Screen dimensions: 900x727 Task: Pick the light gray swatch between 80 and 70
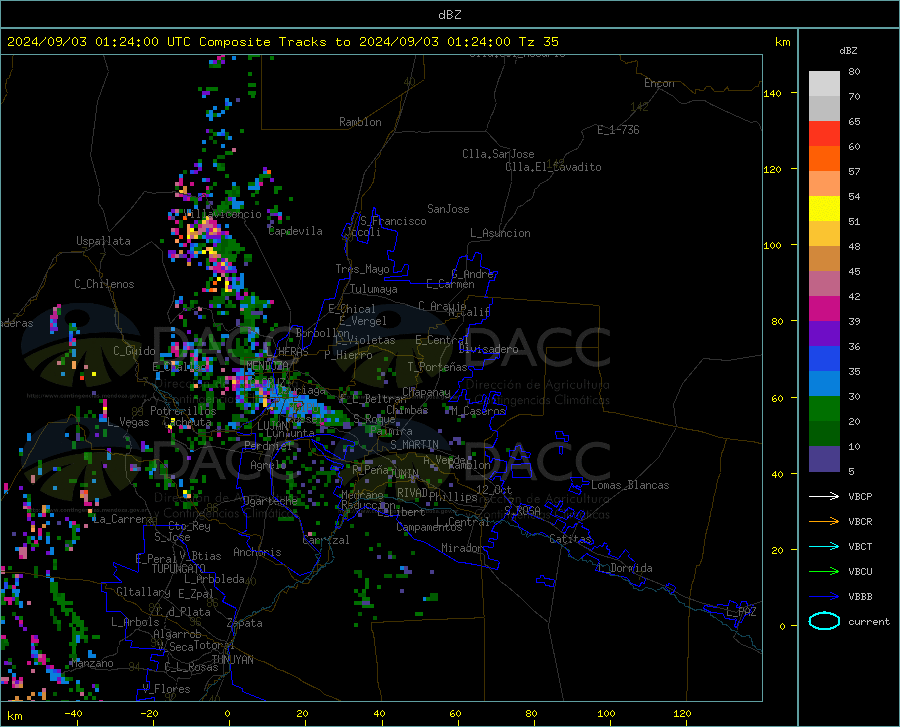click(824, 84)
